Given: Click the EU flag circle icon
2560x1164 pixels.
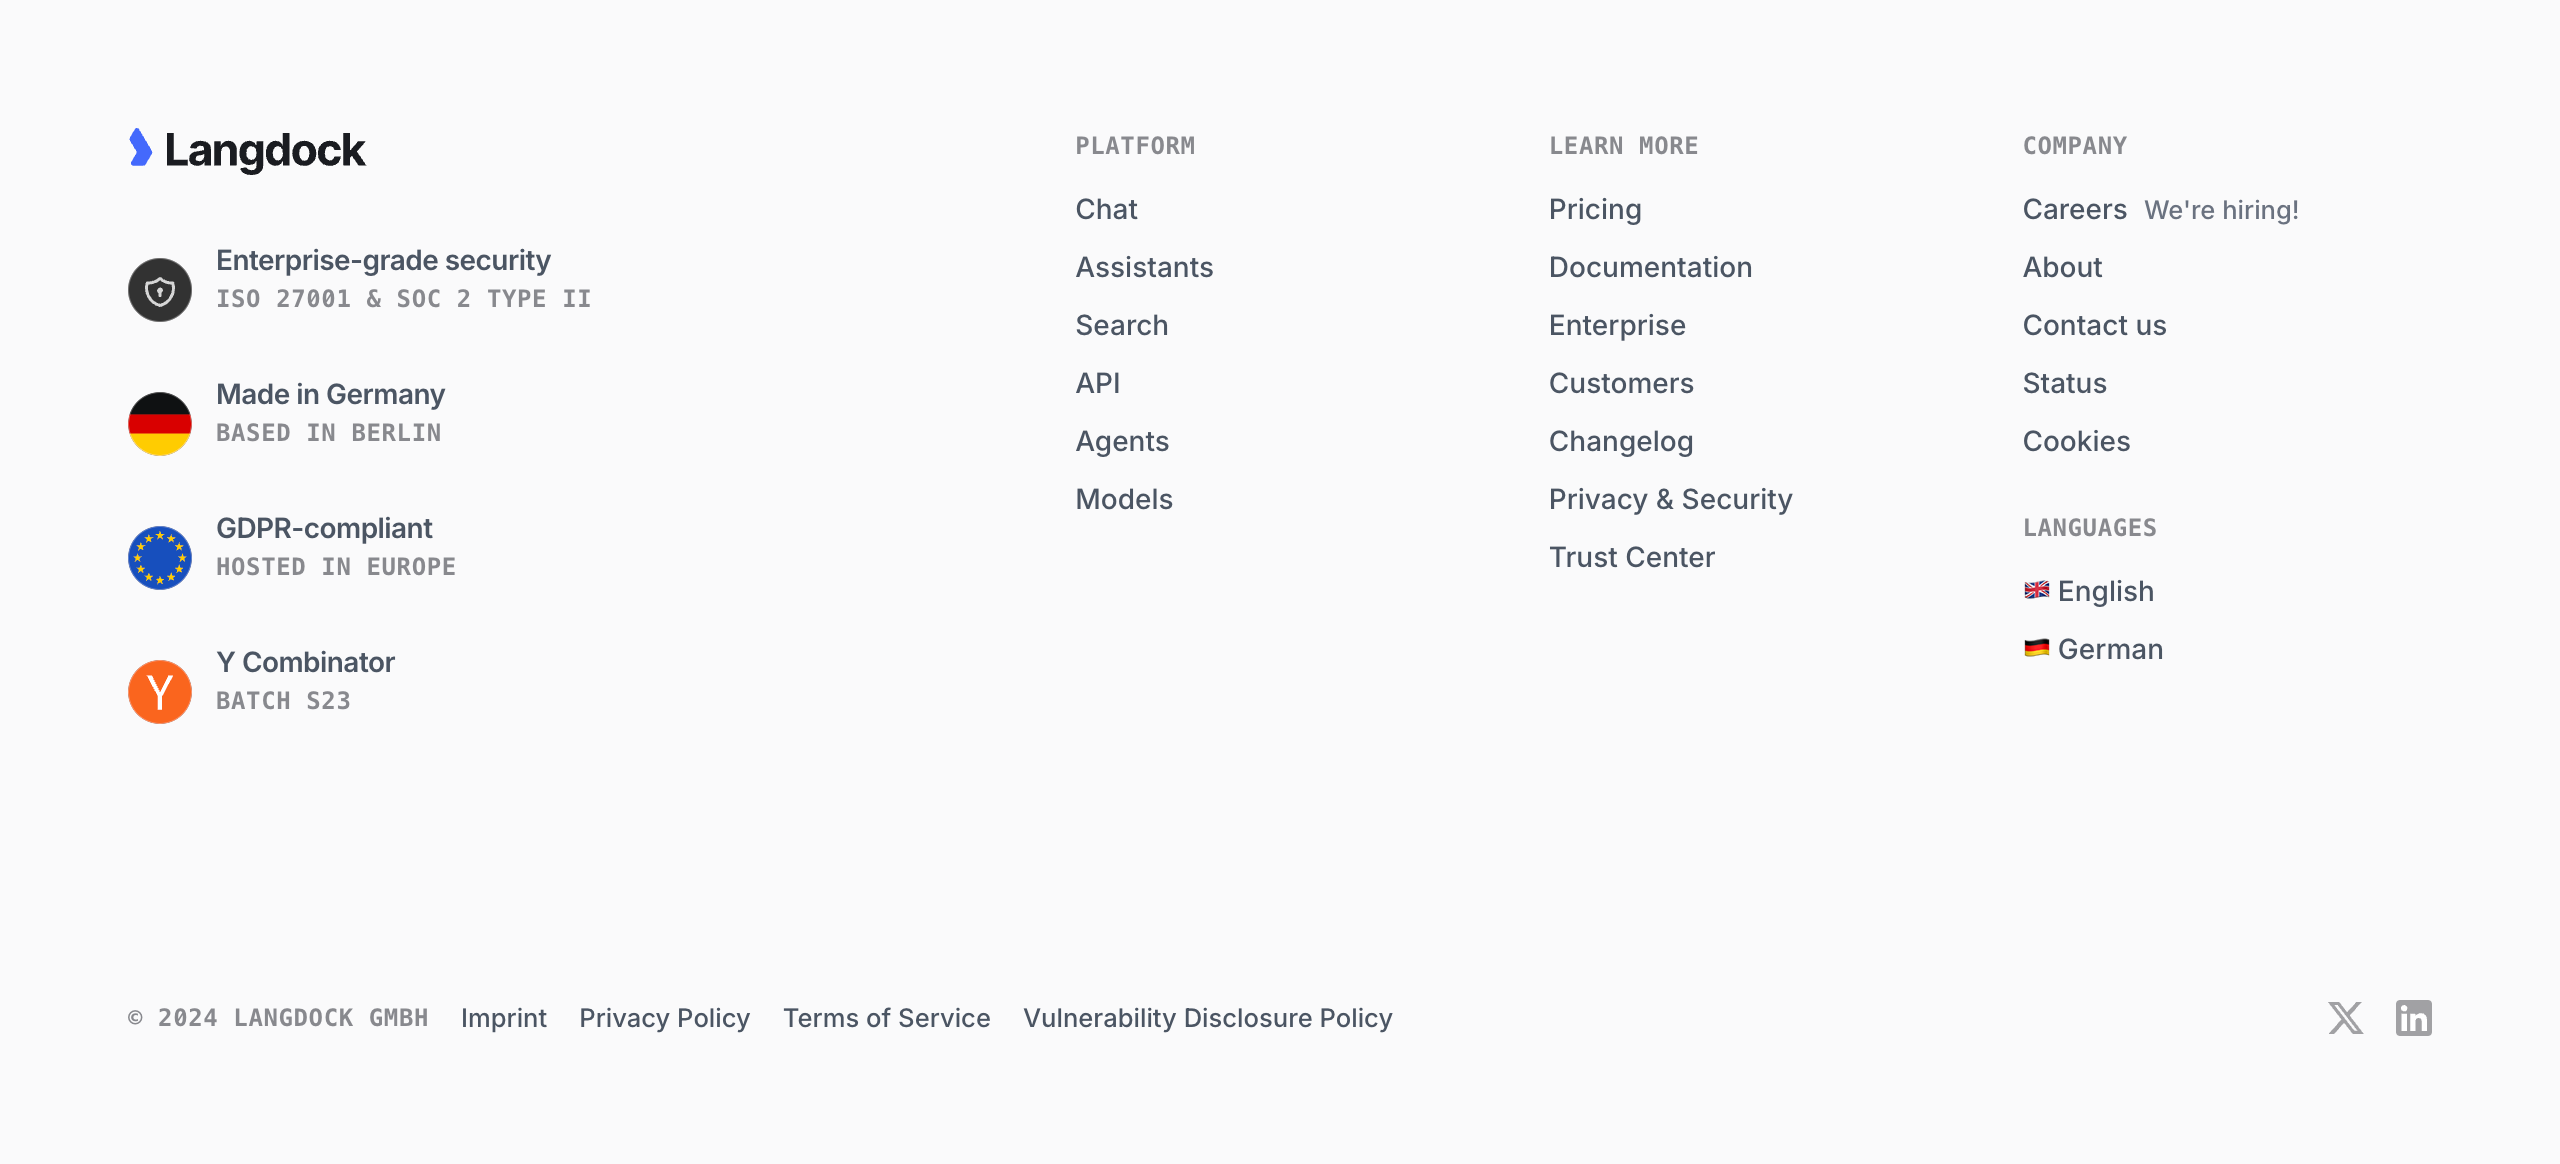Looking at the screenshot, I should 160,558.
